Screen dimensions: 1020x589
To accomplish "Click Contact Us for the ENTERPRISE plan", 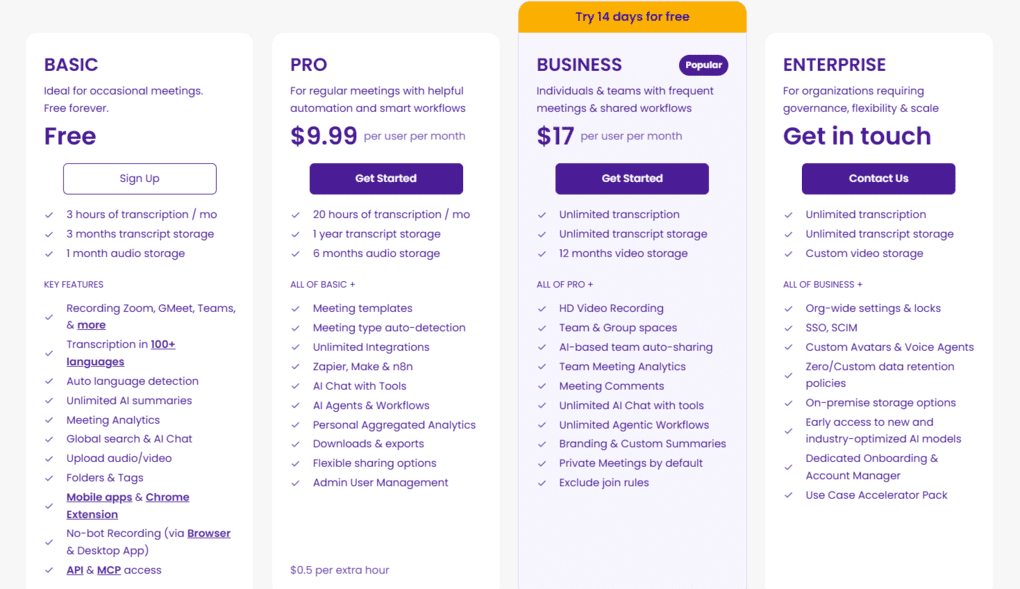I will click(878, 178).
